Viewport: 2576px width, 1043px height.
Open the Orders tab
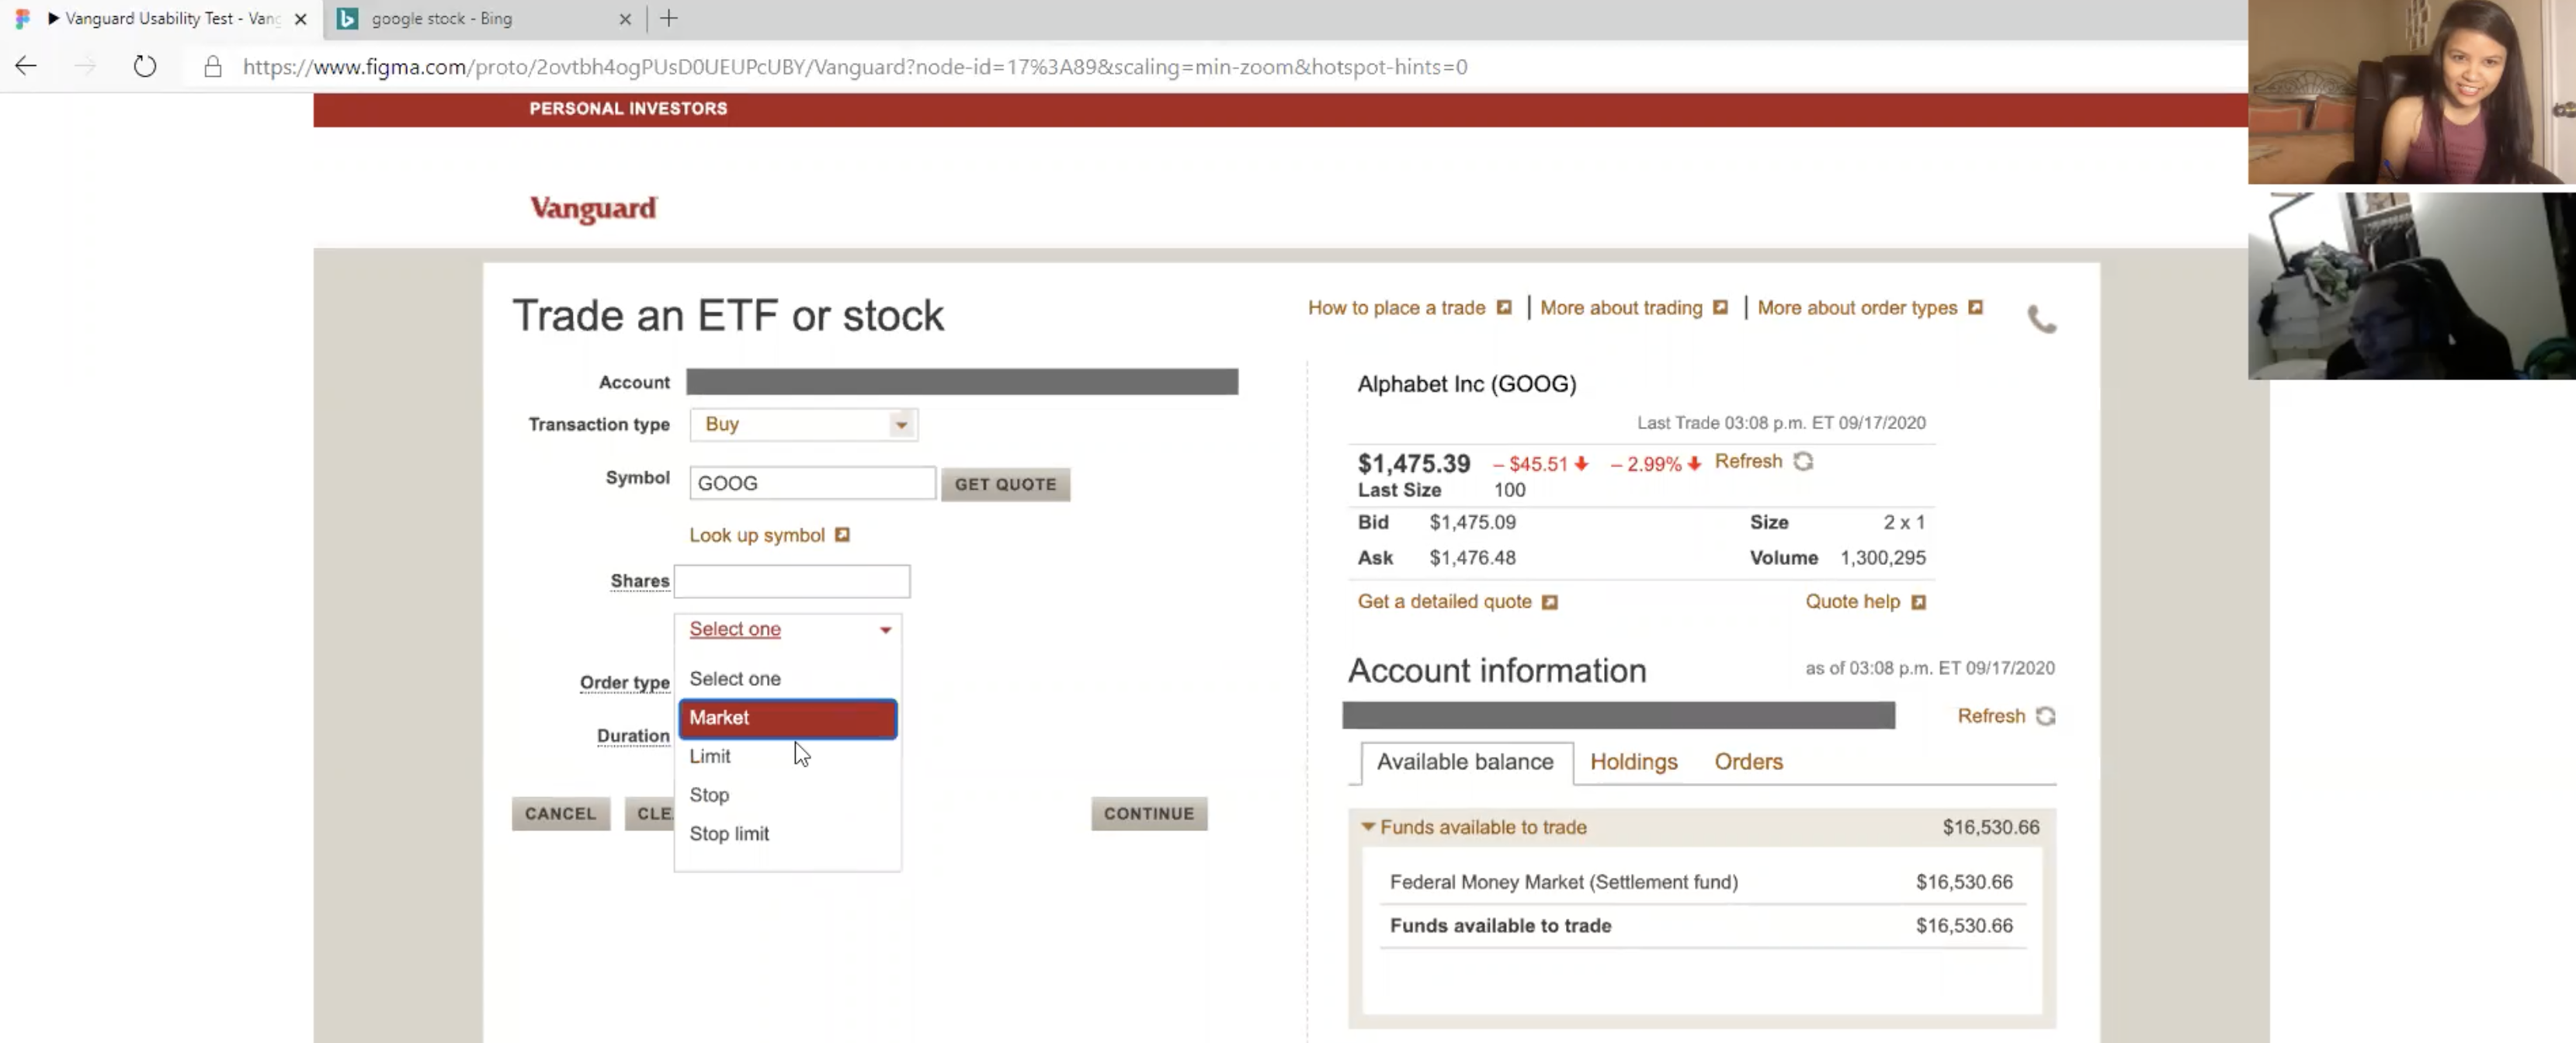[x=1748, y=762]
